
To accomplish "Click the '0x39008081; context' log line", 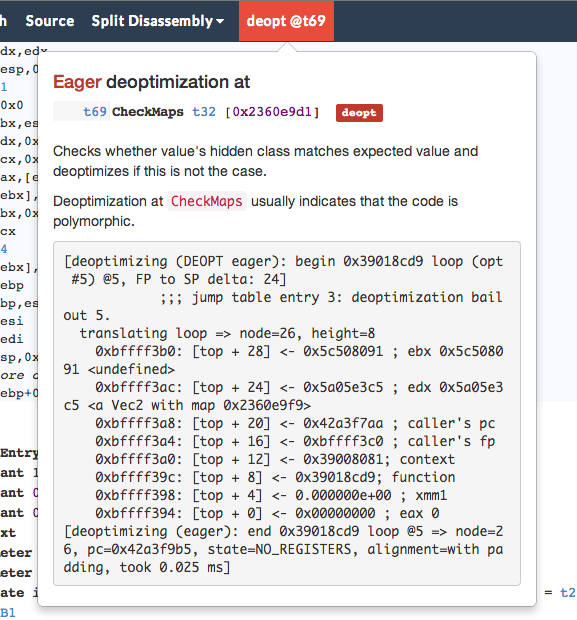I will (x=275, y=459).
